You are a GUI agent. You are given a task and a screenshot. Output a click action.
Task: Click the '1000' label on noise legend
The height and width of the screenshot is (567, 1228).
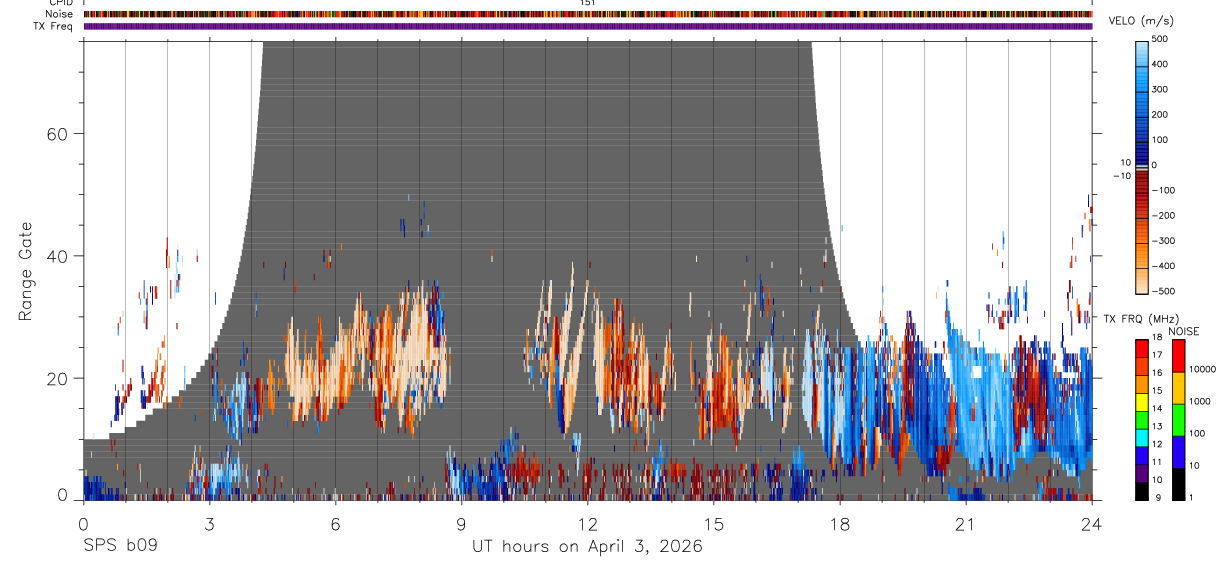(x=1200, y=401)
